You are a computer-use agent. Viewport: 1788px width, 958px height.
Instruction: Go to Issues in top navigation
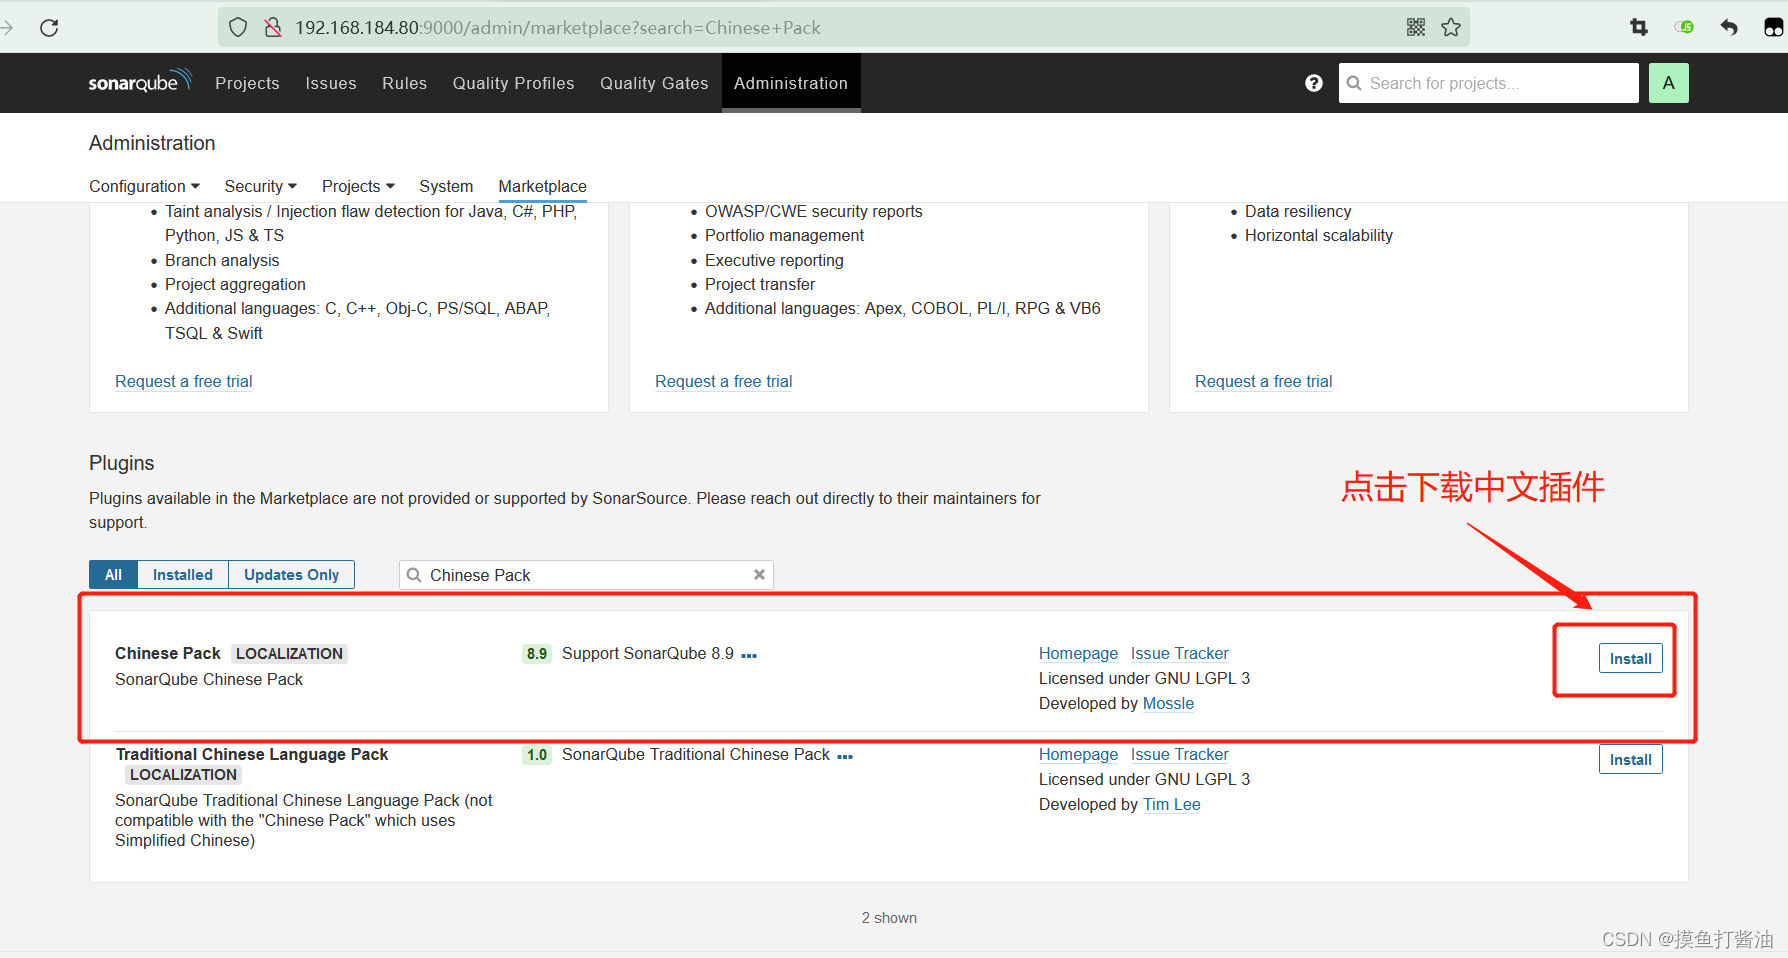point(331,83)
